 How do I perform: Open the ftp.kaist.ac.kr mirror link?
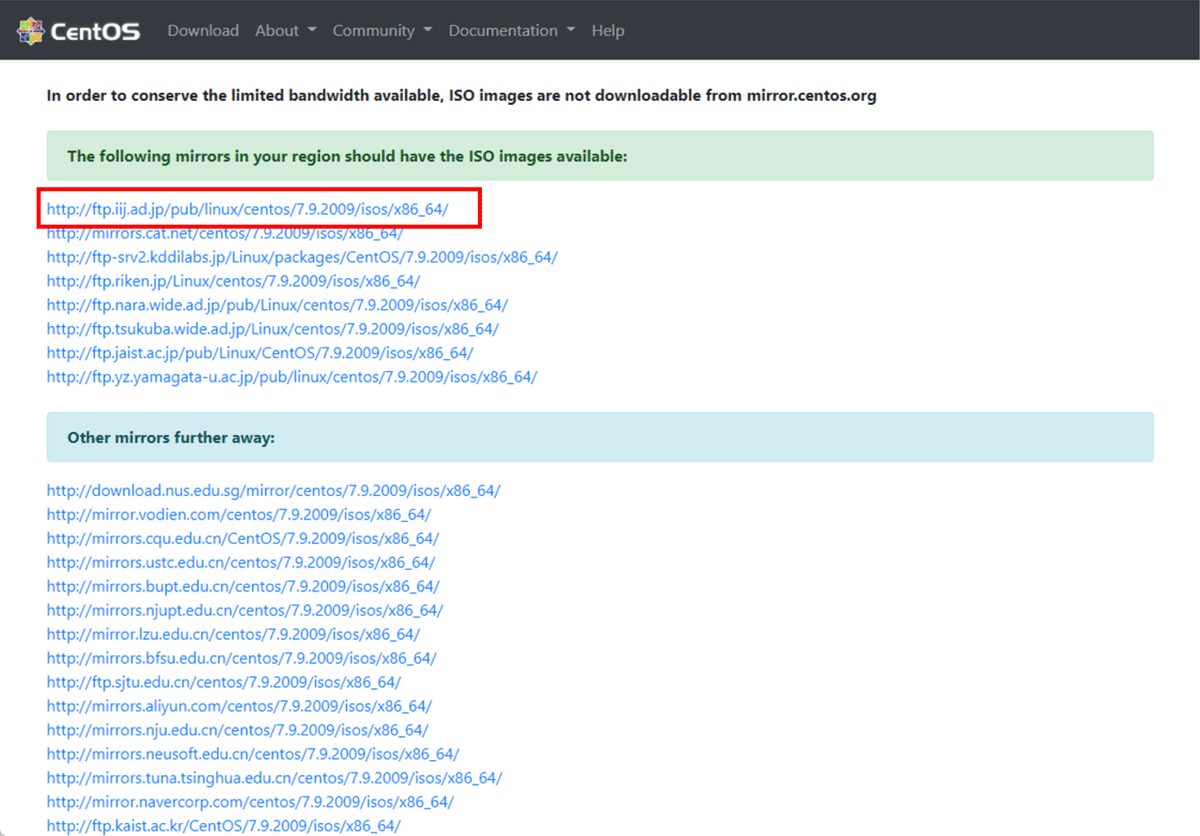point(224,827)
